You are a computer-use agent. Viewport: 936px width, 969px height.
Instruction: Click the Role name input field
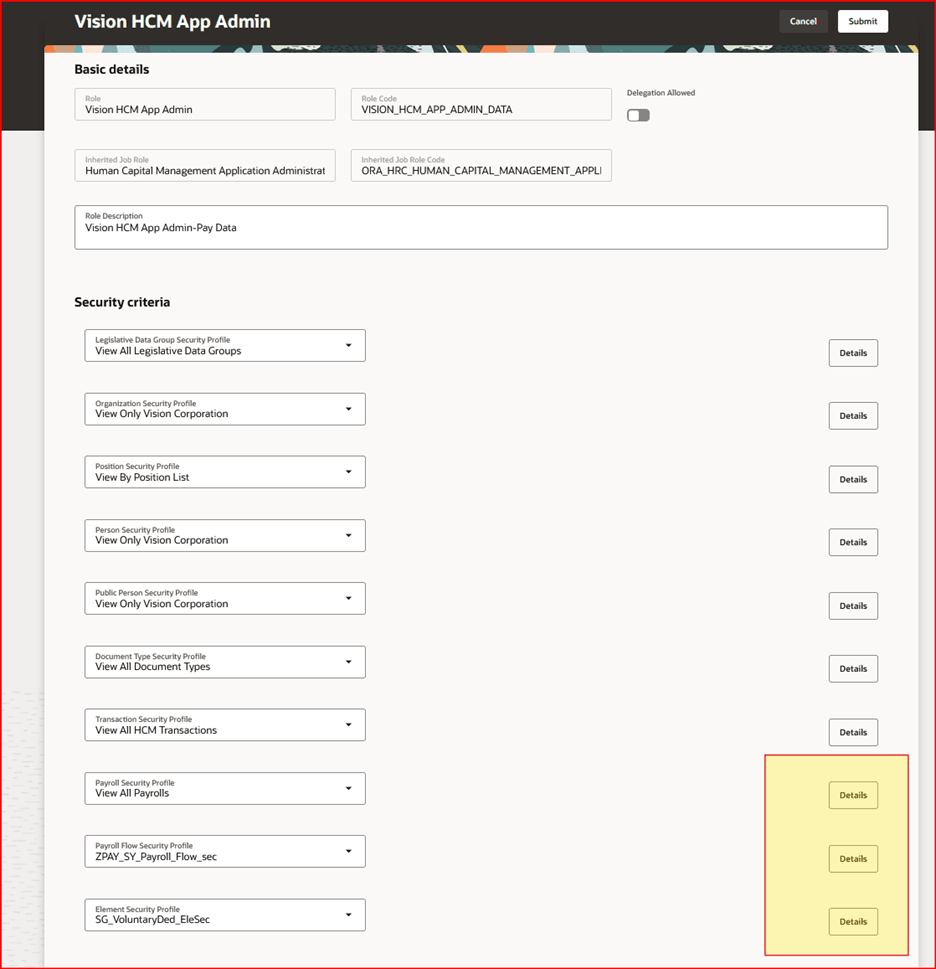204,104
